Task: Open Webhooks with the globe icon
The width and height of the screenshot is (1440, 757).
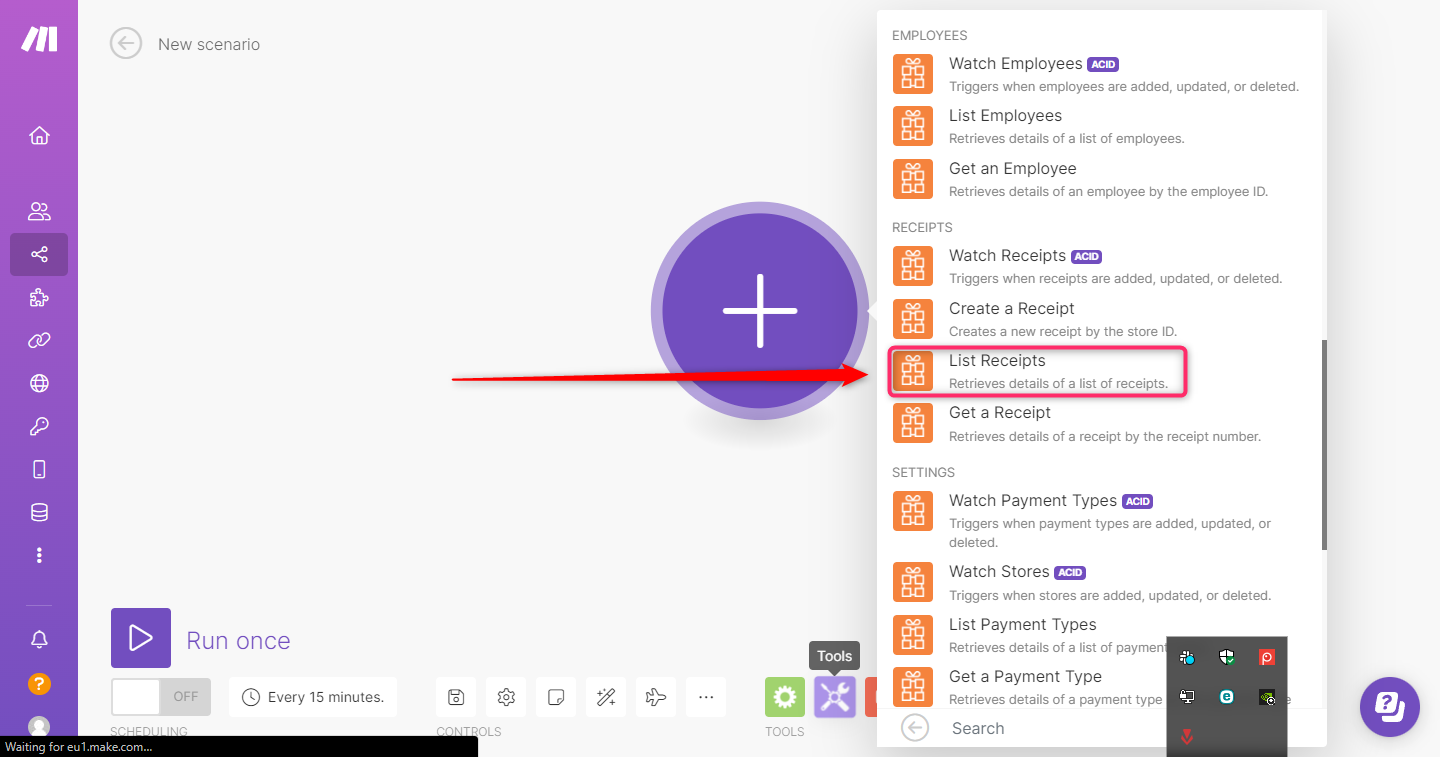Action: [39, 383]
